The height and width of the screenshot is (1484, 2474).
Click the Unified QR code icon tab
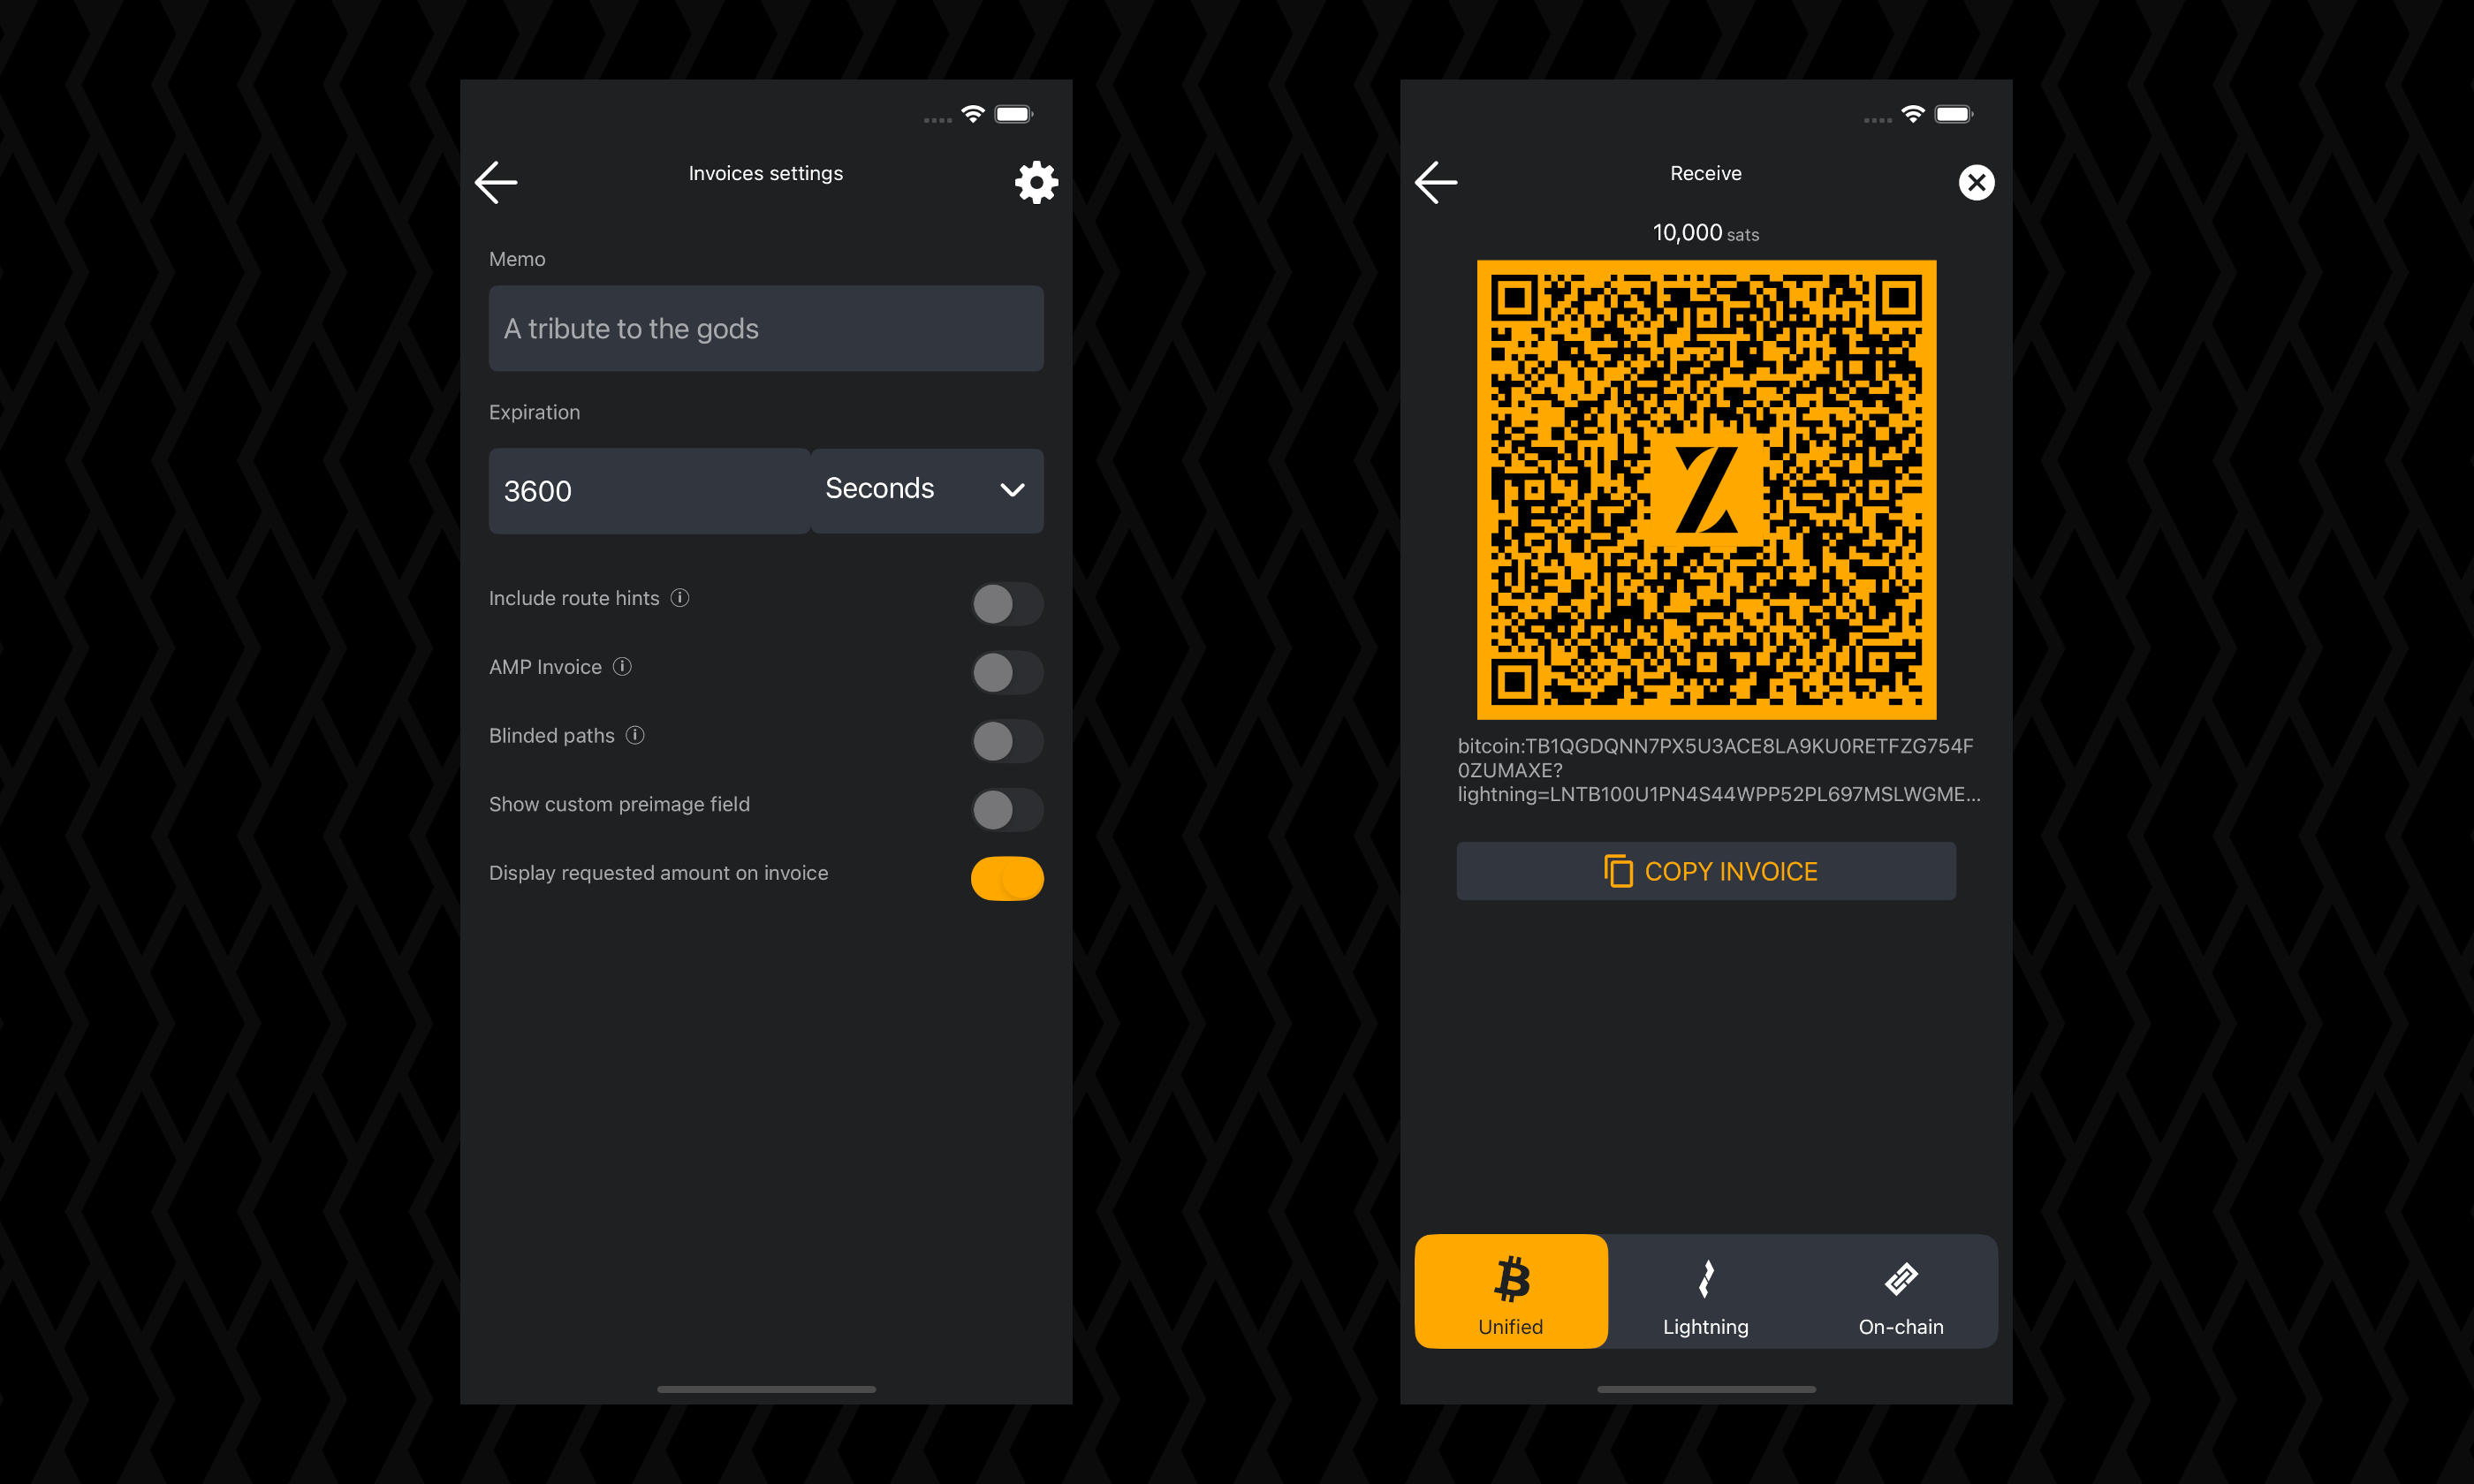(x=1509, y=1291)
